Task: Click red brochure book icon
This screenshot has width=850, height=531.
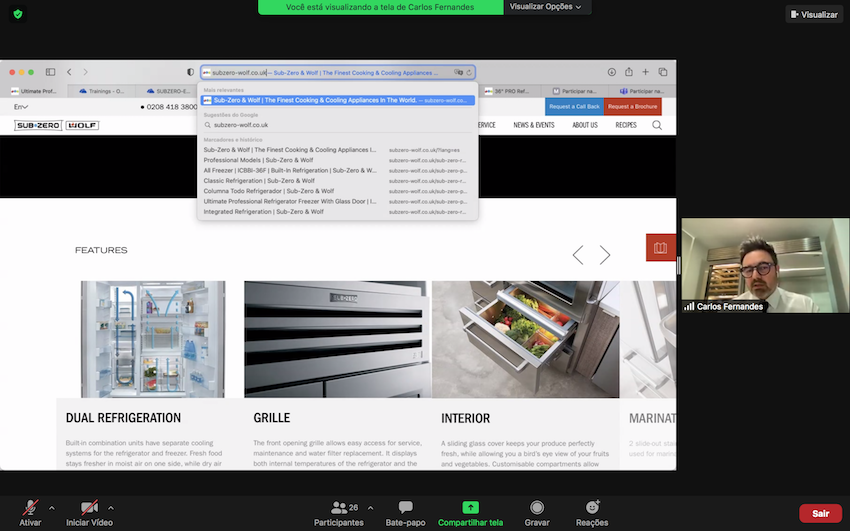Action: click(661, 248)
